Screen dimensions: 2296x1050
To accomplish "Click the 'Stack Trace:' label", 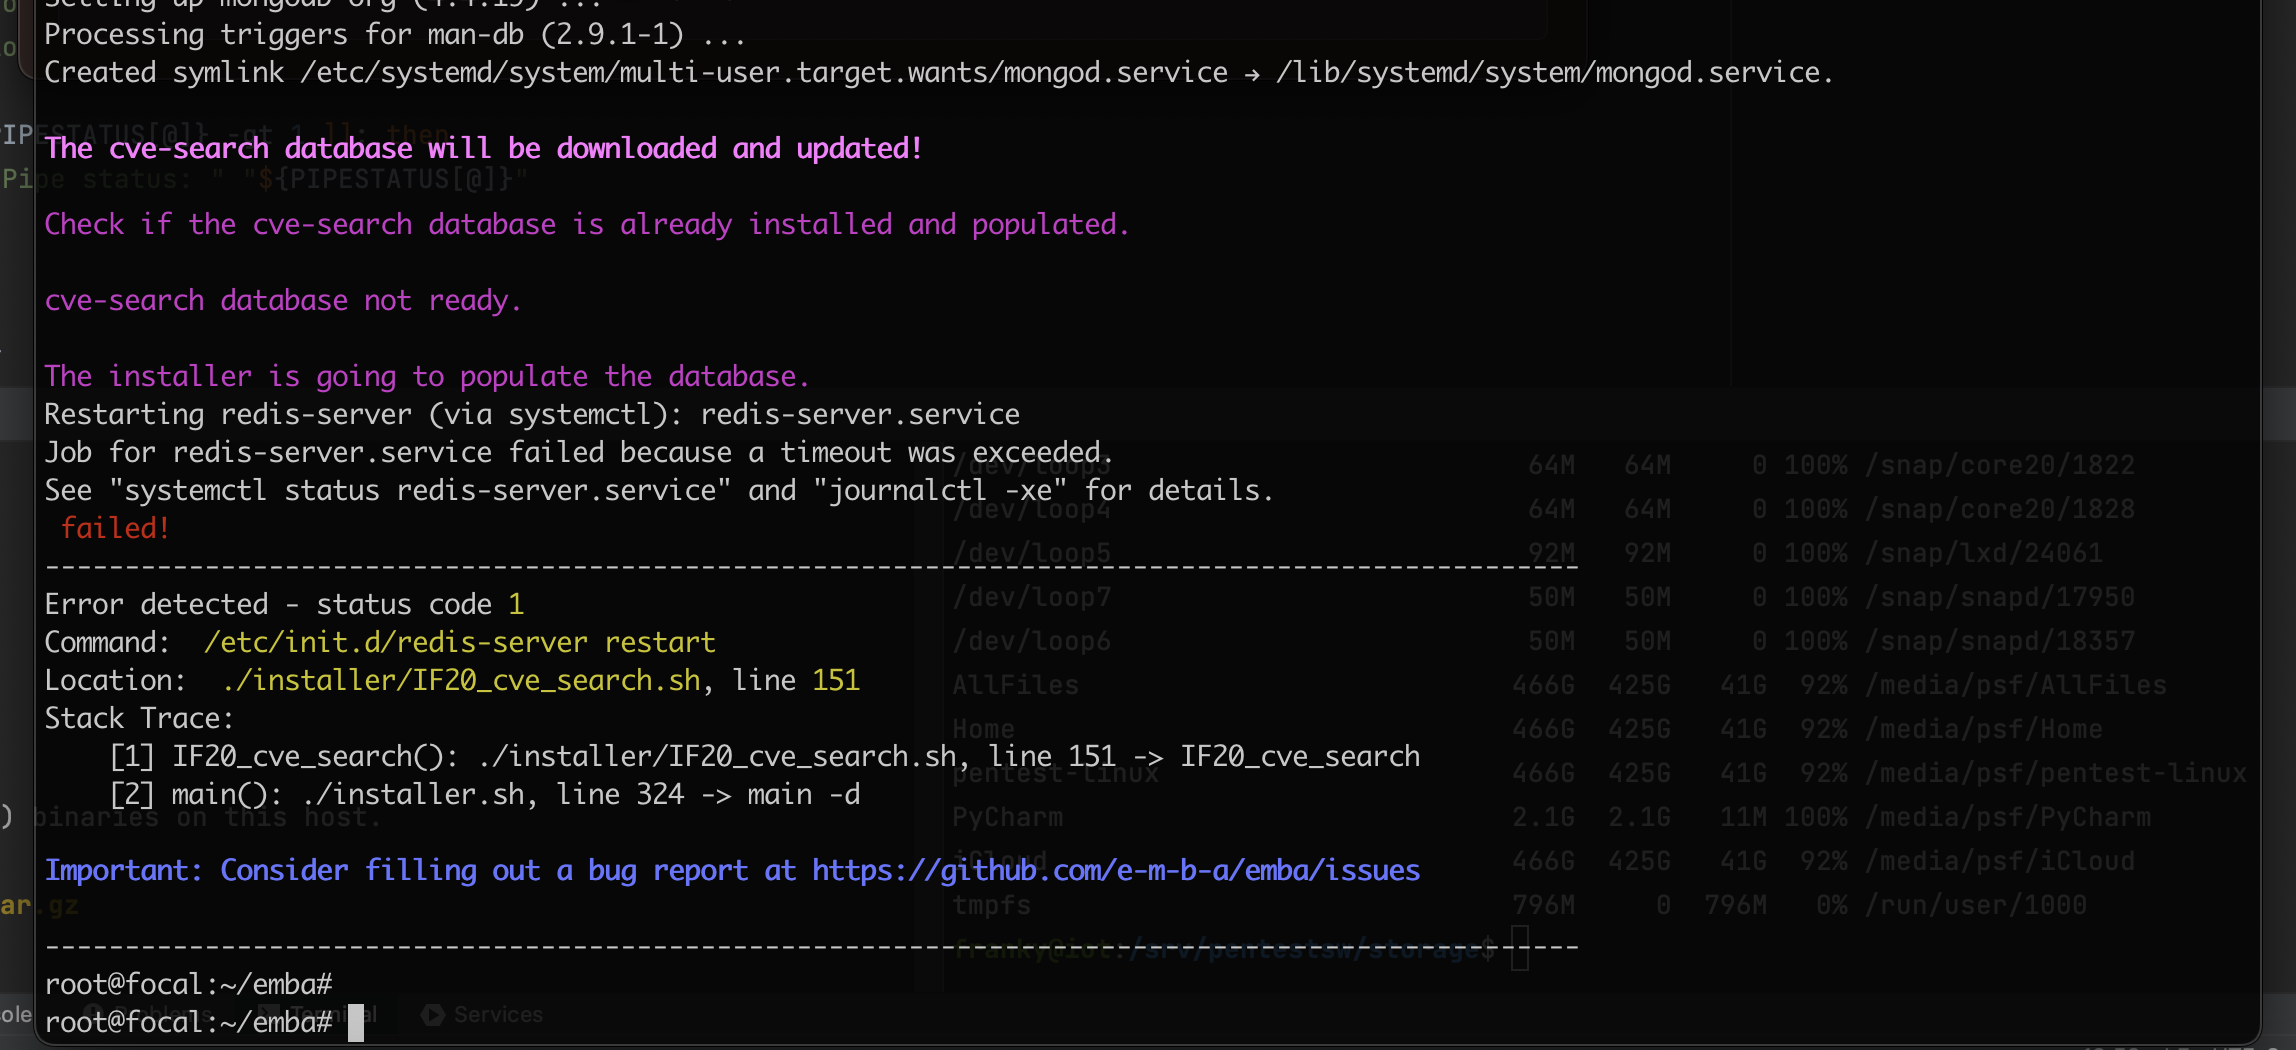I will (x=139, y=718).
